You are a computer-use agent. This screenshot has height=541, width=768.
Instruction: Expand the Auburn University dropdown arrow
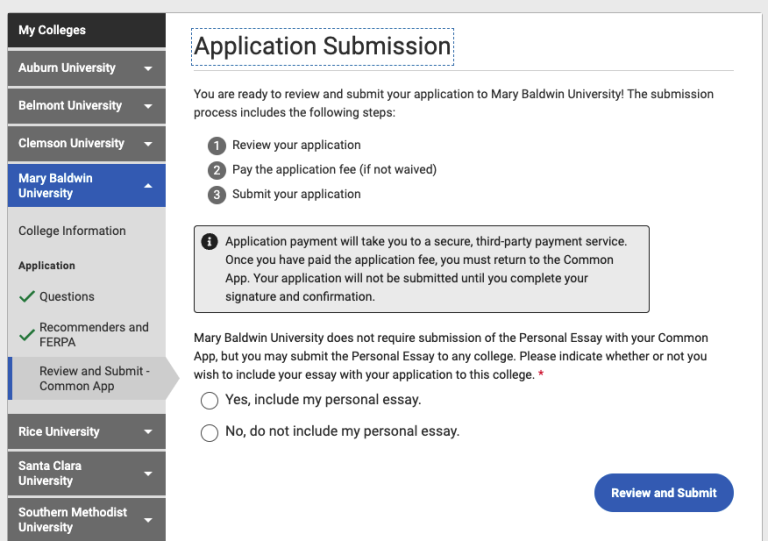tap(148, 69)
